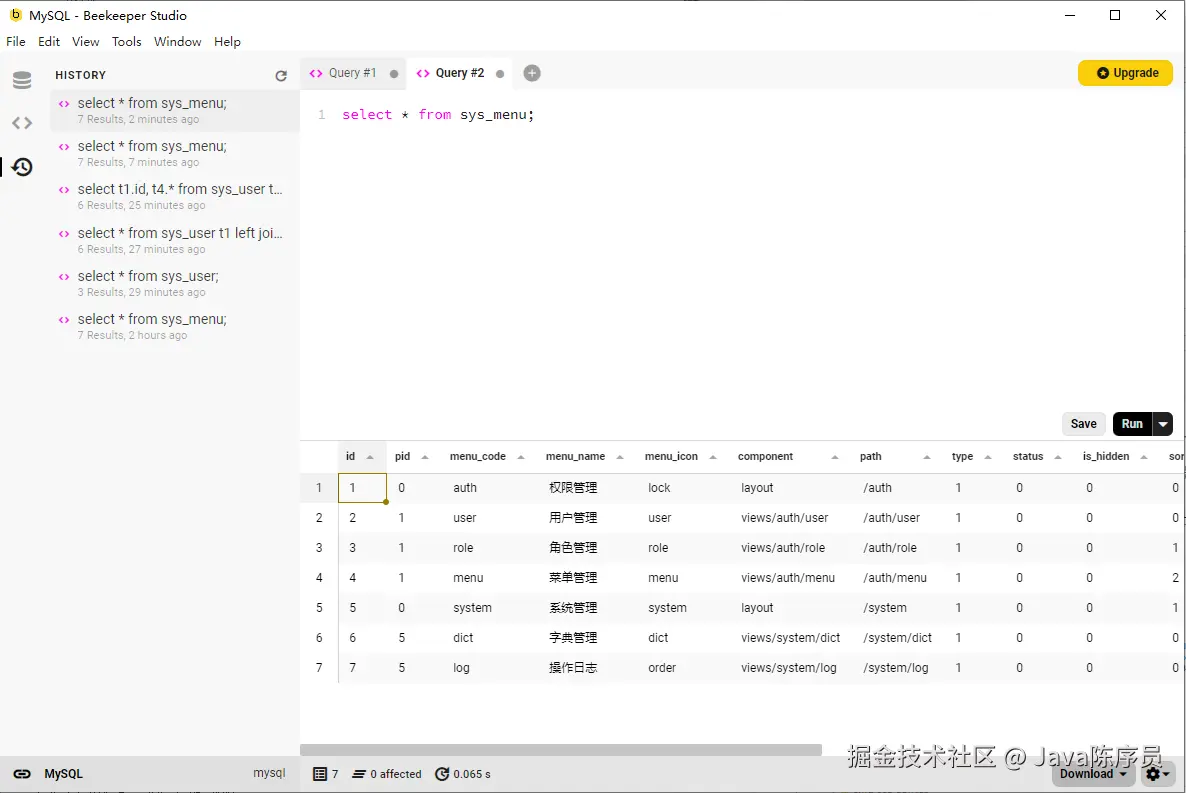Open the database tables sidebar icon
This screenshot has height=793, width=1186.
22,79
